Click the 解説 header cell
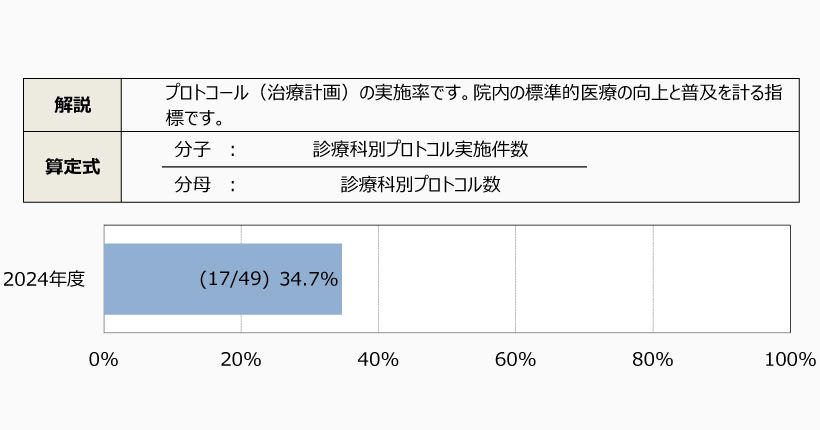This screenshot has width=820, height=430. tap(72, 104)
